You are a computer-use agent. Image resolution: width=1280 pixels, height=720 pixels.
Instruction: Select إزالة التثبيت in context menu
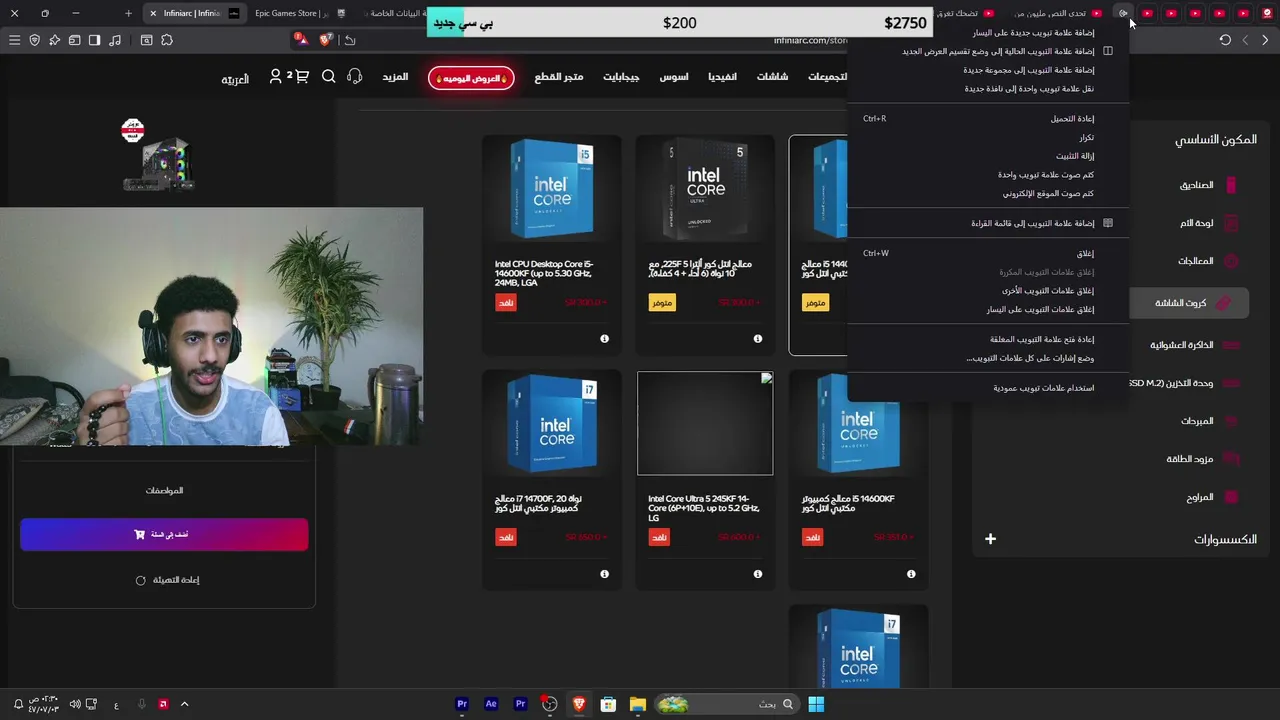988,156
